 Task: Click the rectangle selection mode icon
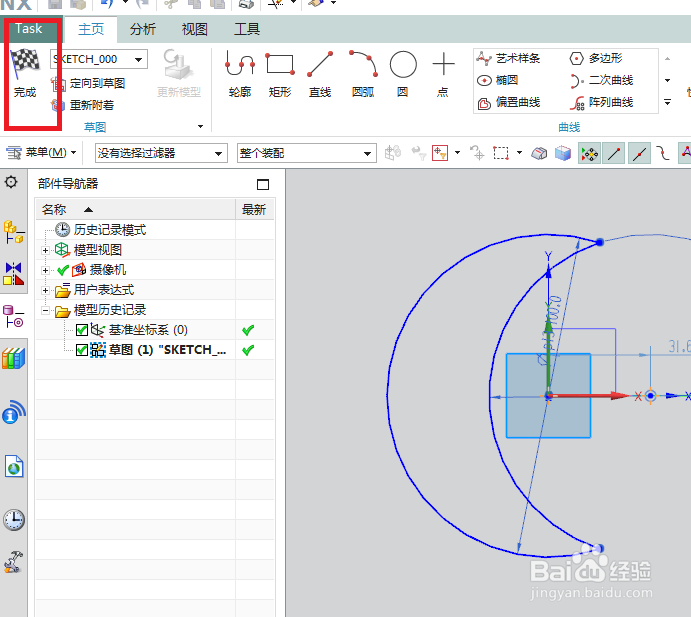point(501,153)
